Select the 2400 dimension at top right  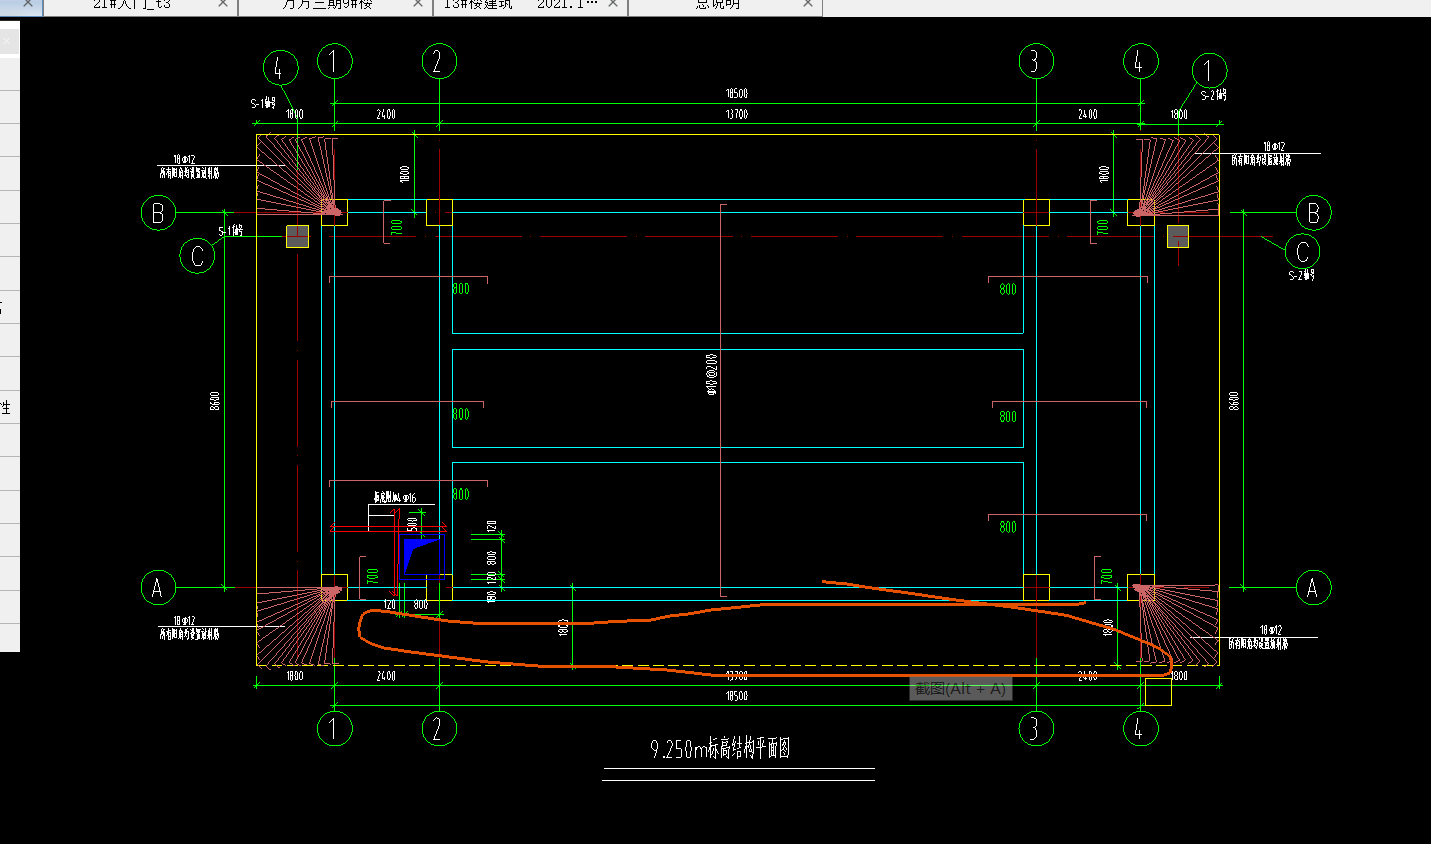(x=1088, y=115)
